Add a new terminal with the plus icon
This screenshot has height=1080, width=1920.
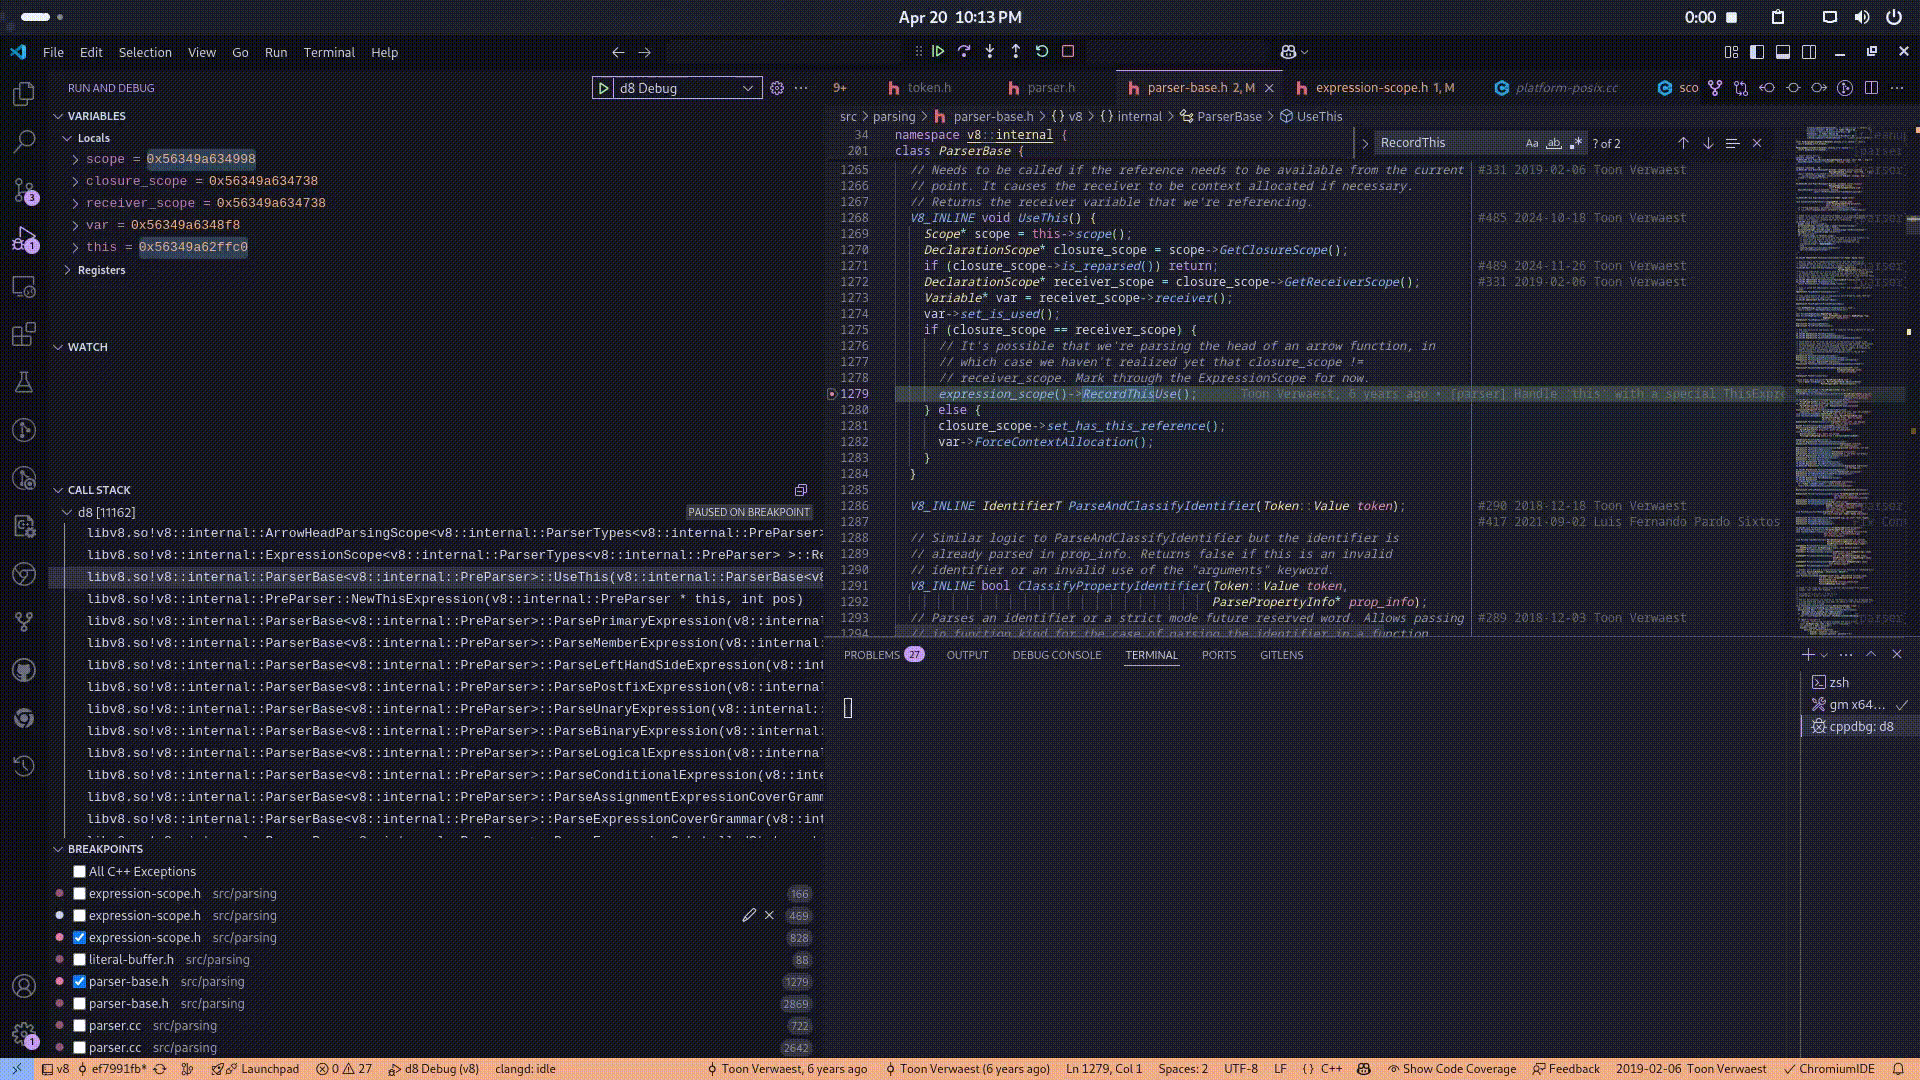point(1807,654)
